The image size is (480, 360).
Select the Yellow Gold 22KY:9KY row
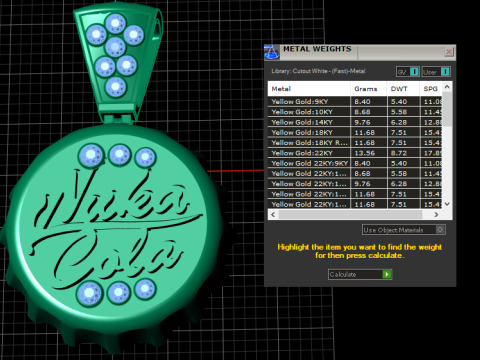coord(355,163)
